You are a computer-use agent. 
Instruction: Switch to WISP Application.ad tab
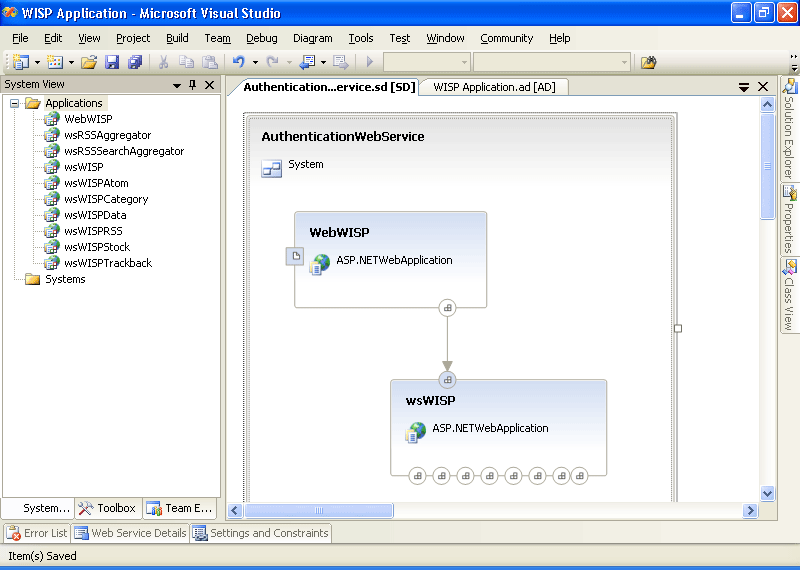pyautogui.click(x=494, y=87)
